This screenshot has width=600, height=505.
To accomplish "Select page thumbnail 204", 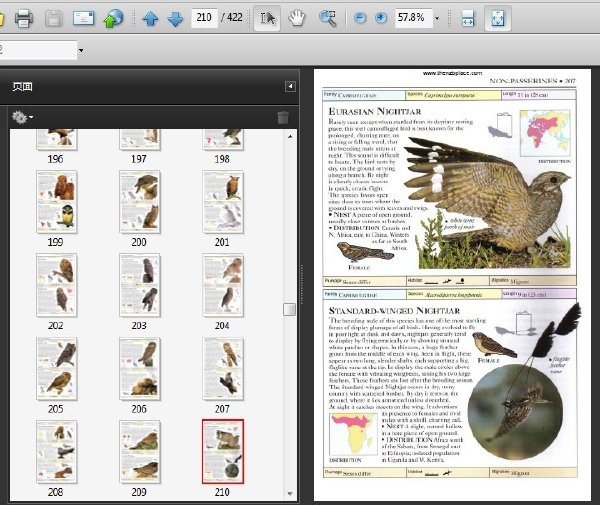I will click(x=223, y=285).
